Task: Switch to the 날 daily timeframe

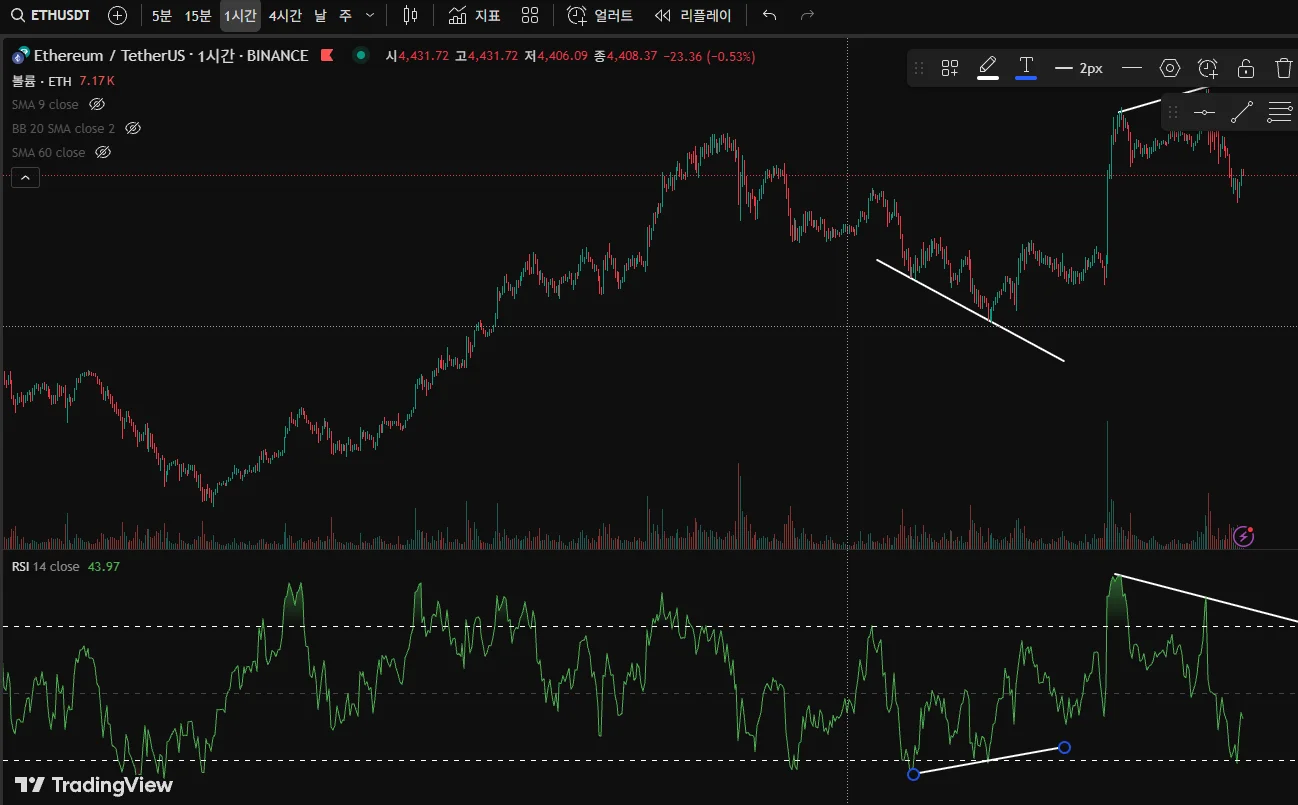Action: [x=320, y=16]
